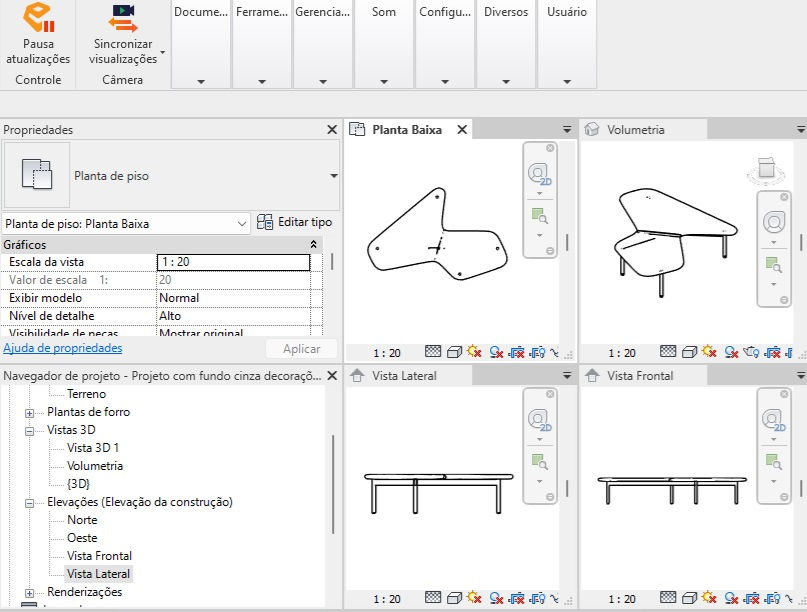Click the Escala da vista value field
807x612 pixels.
(233, 262)
